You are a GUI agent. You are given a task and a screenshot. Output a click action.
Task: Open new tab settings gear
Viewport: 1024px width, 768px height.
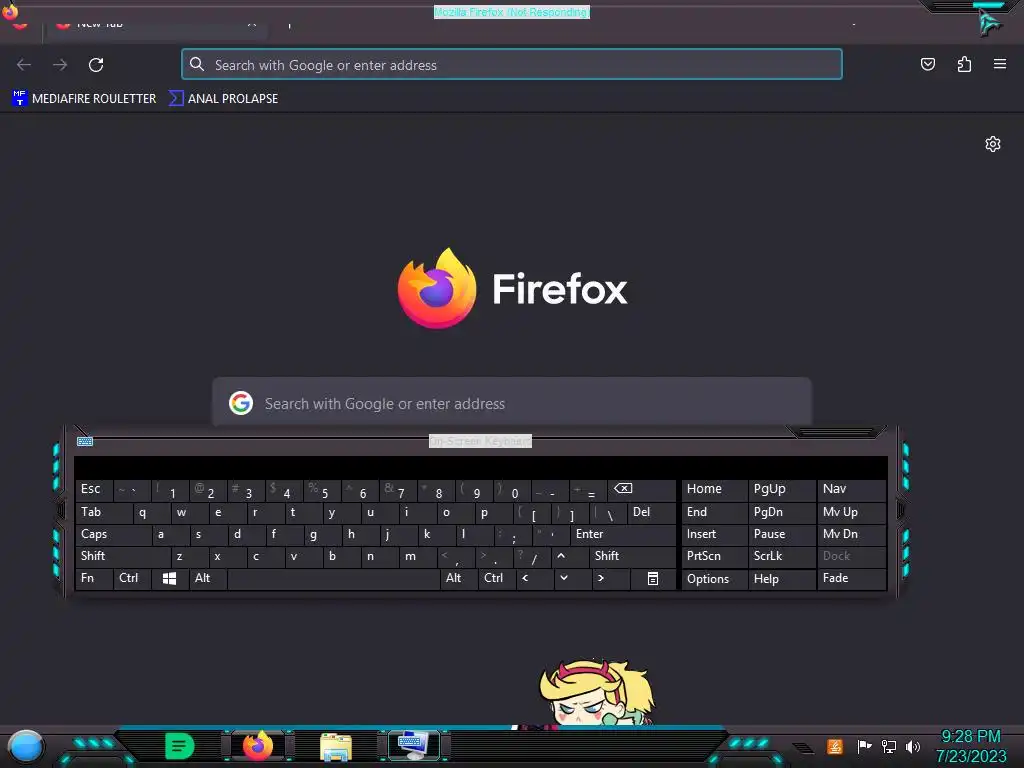tap(993, 144)
